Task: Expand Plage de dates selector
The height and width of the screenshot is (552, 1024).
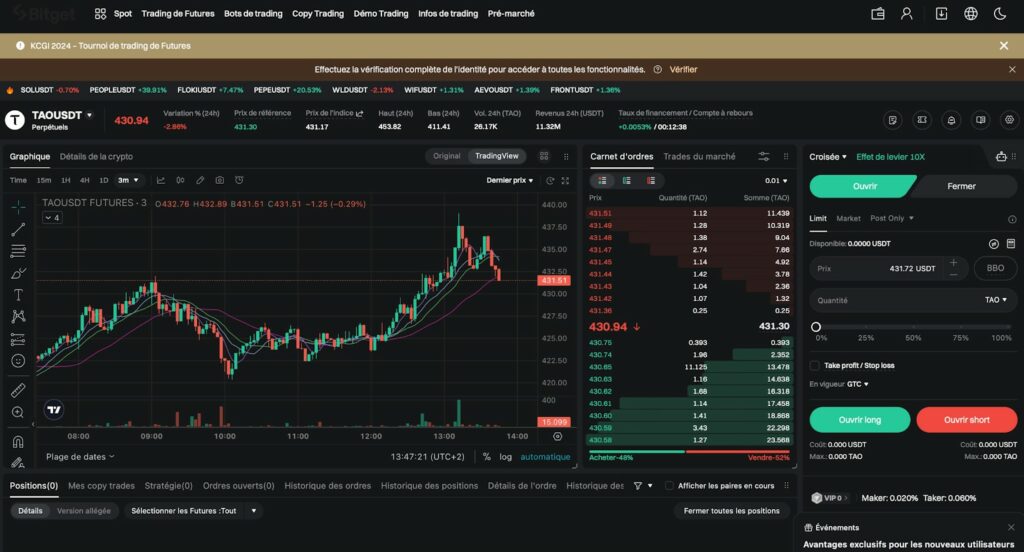Action: 80,457
